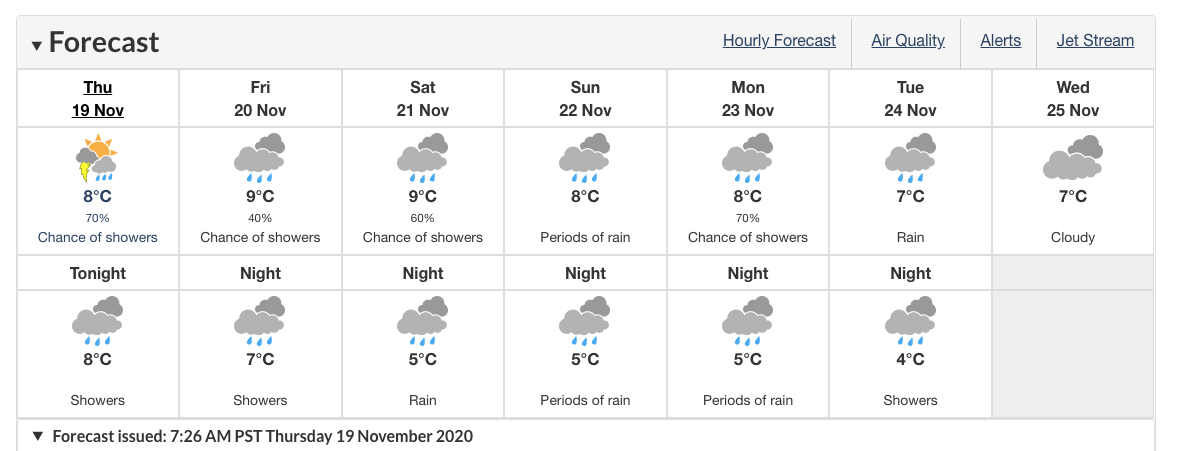
Task: Click the Forecast heading title
Action: 104,42
